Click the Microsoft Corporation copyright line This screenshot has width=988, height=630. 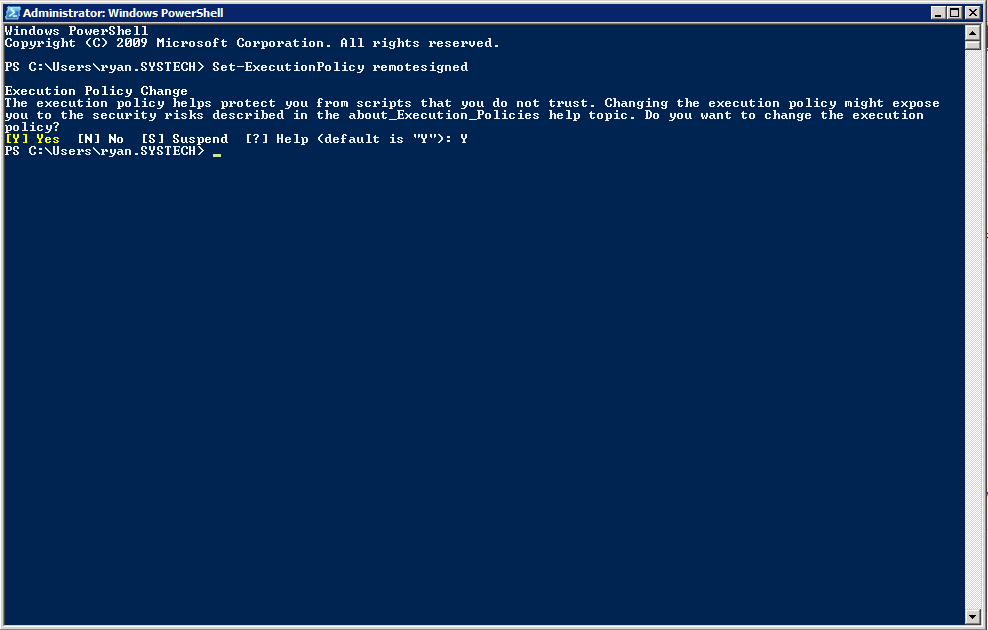click(x=252, y=43)
